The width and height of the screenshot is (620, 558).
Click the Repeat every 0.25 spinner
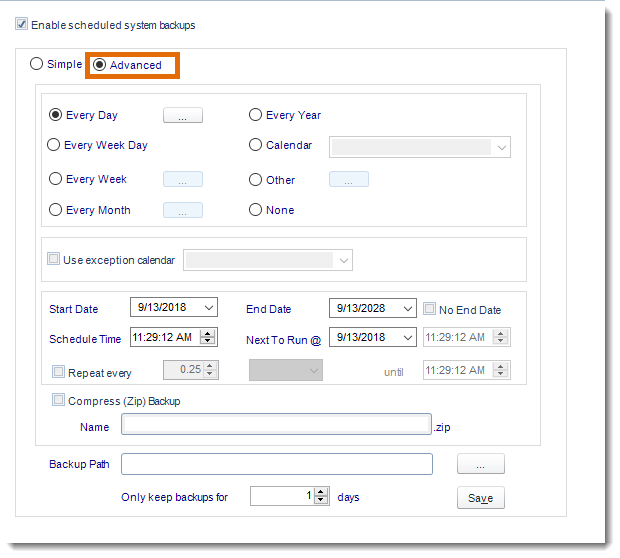[x=191, y=370]
